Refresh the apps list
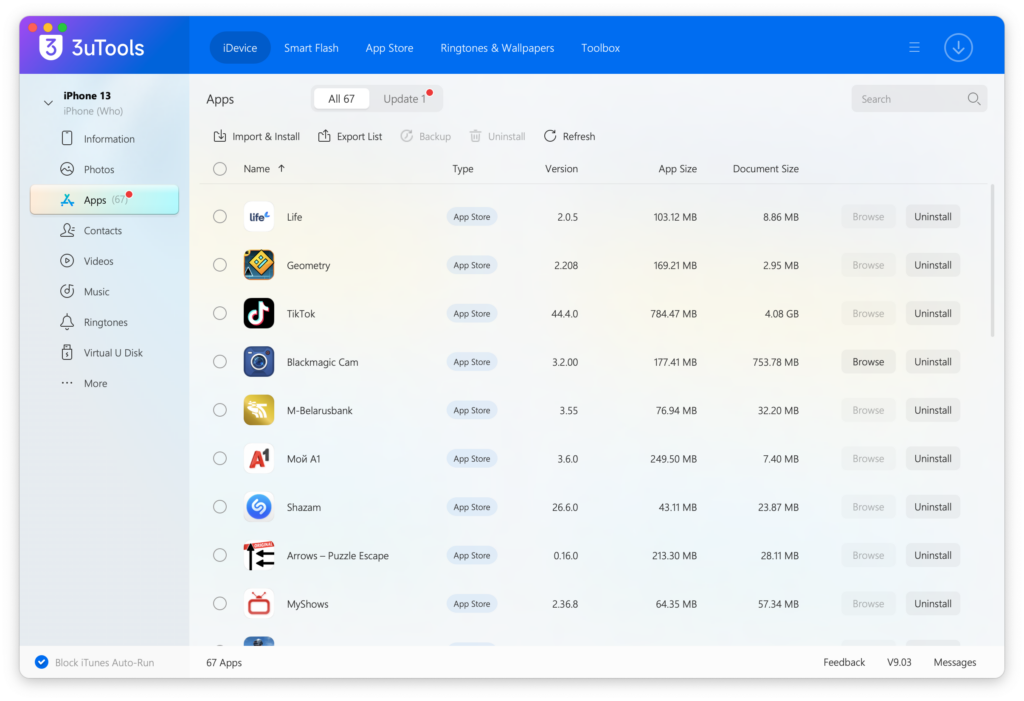Screen dimensions: 1024x701 [569, 136]
